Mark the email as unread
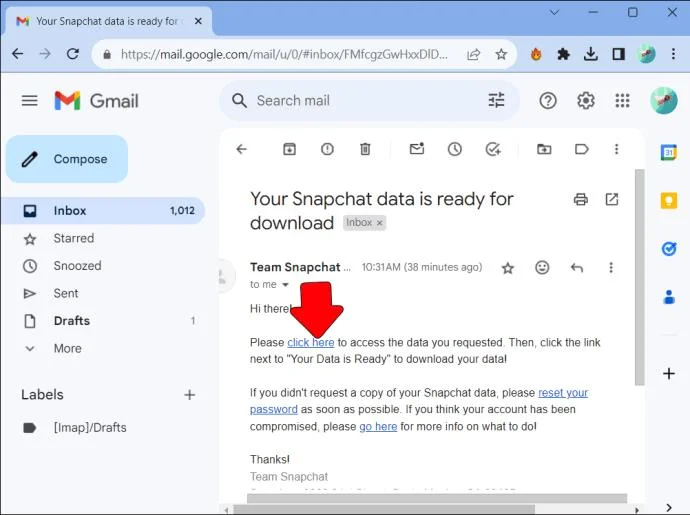690x515 pixels. click(417, 149)
